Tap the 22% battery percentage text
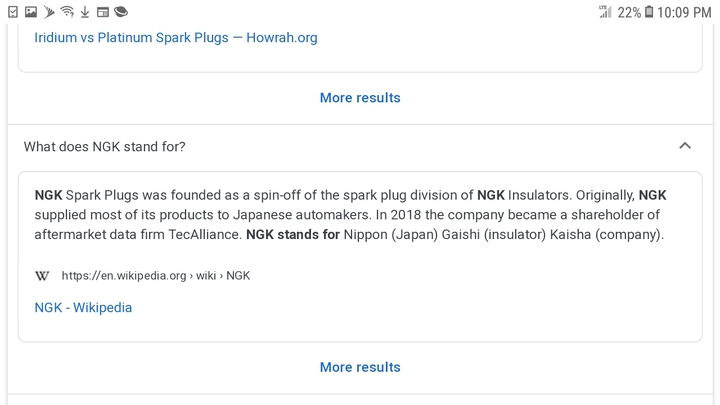The height and width of the screenshot is (405, 720). coord(629,12)
